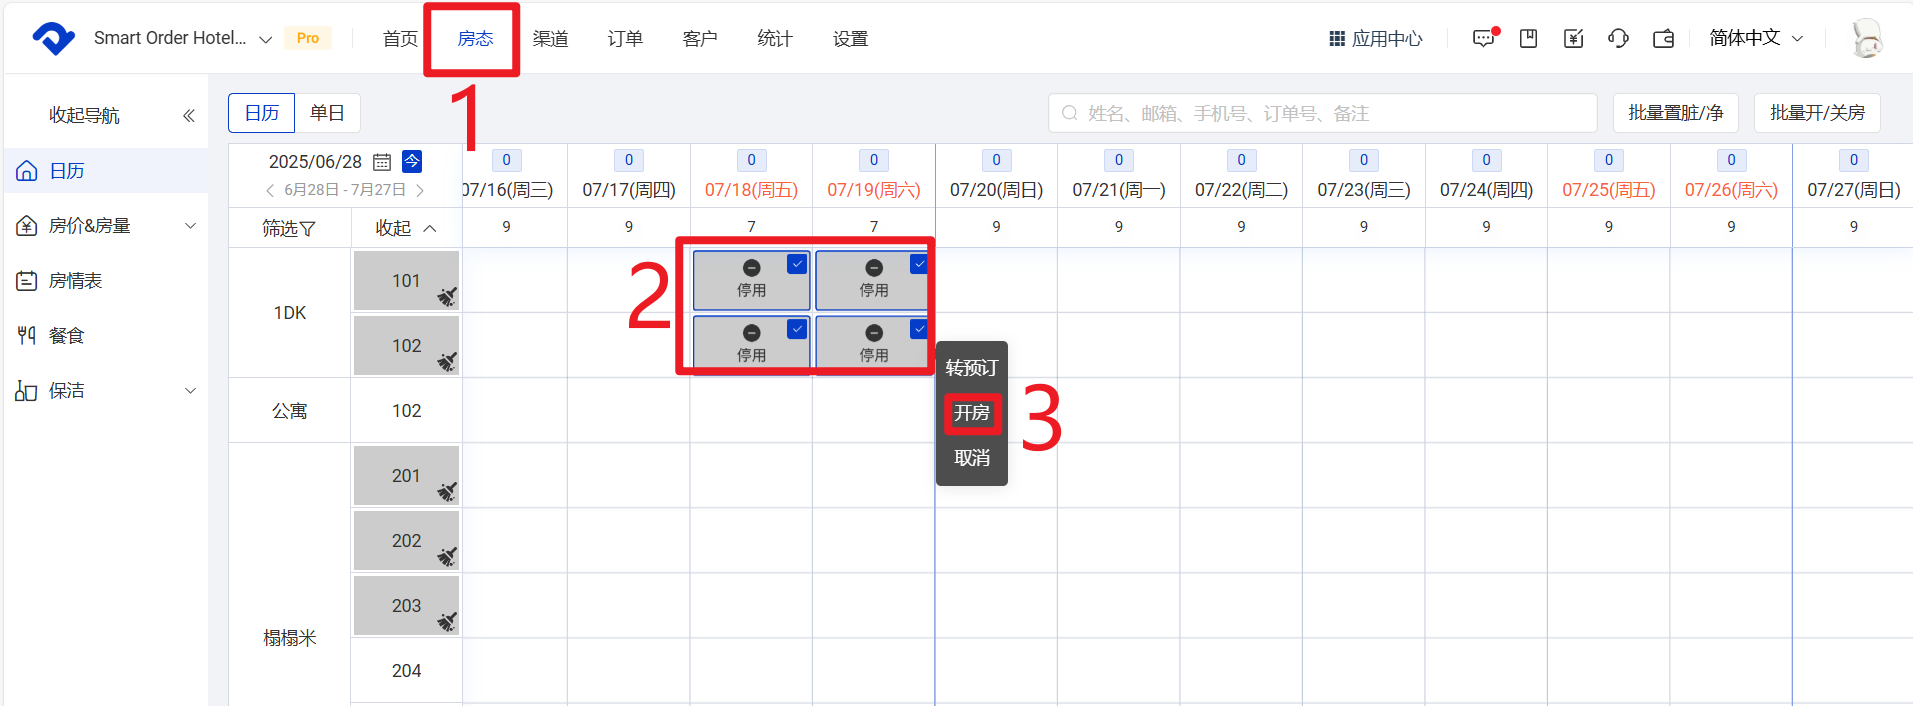Click the 筛选 filter funnel icon

coord(308,229)
